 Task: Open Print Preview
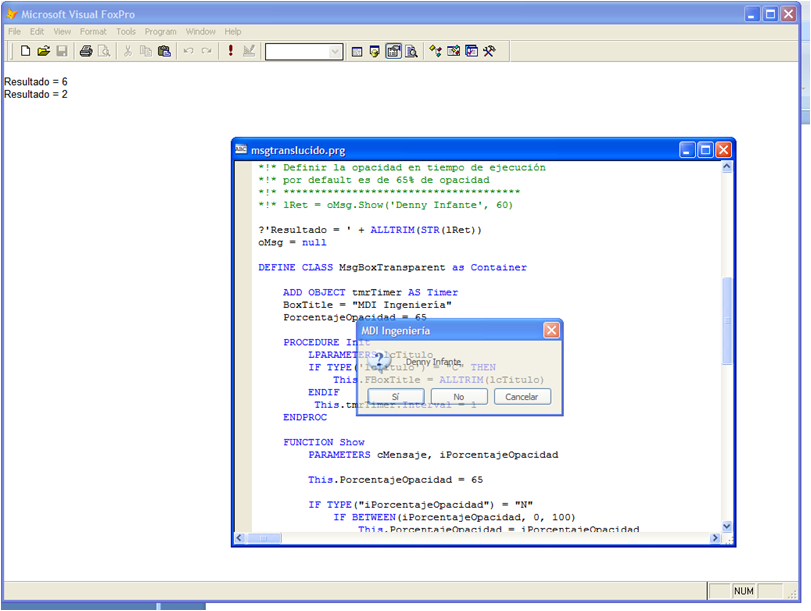tap(102, 50)
